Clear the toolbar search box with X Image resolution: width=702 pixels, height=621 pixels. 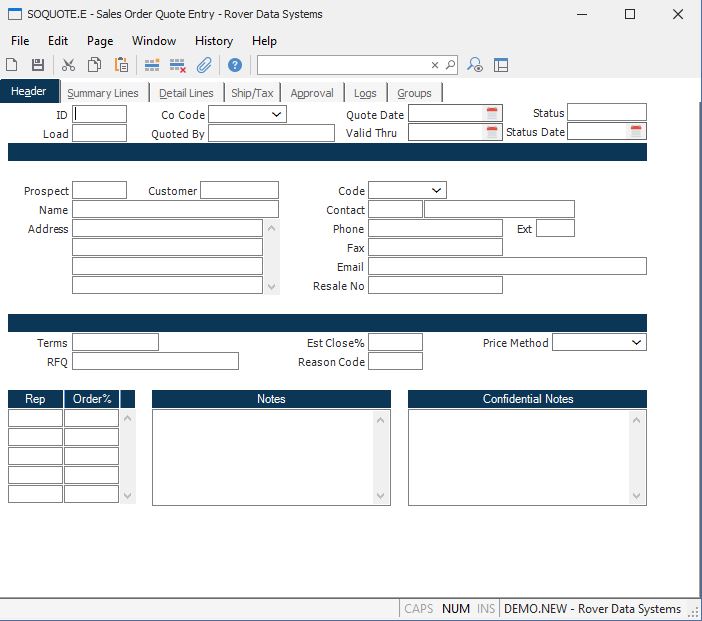point(435,65)
